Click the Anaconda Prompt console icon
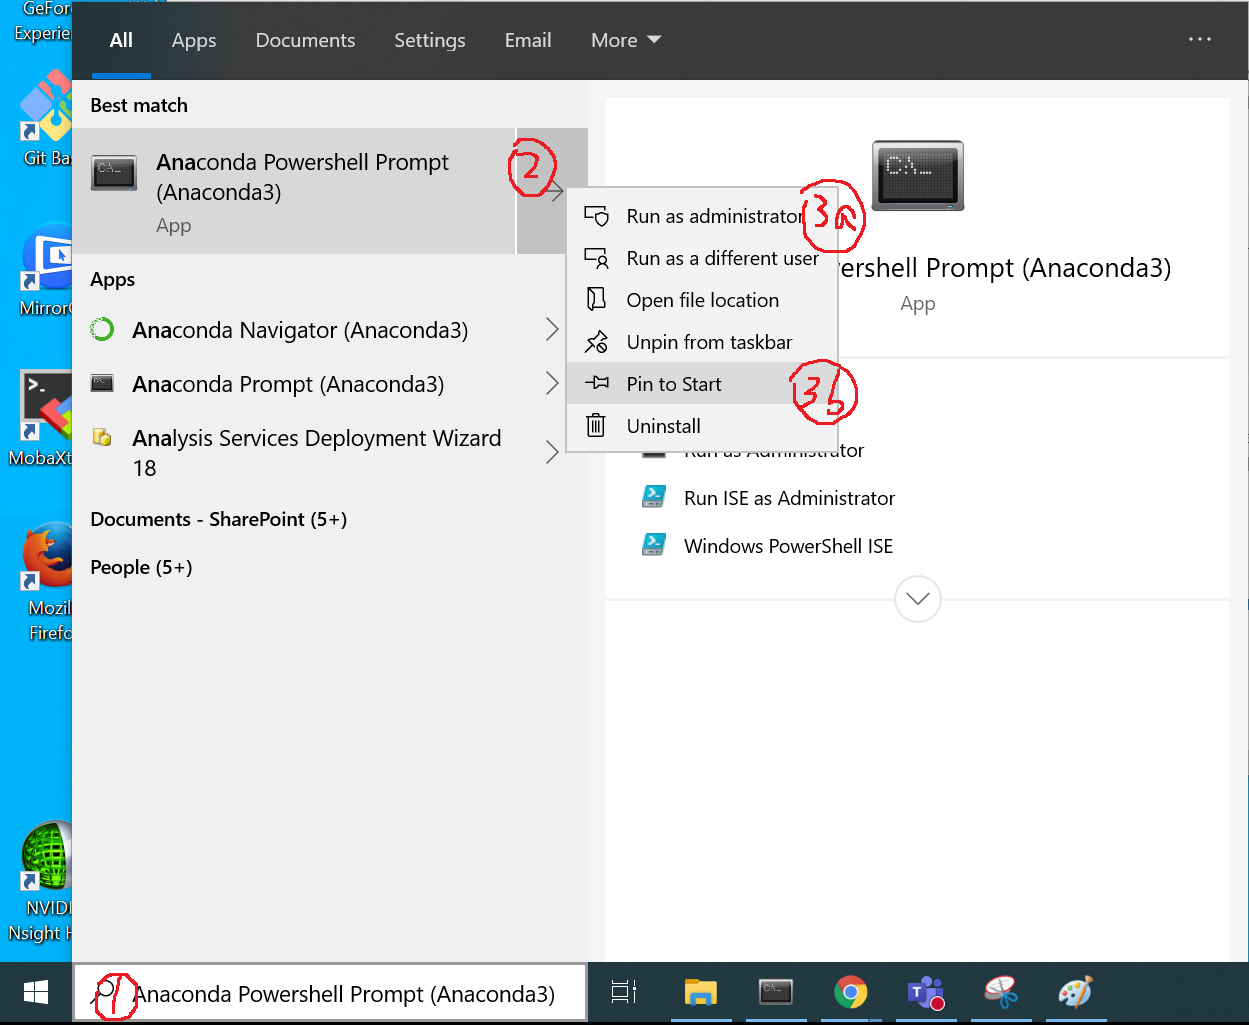The height and width of the screenshot is (1025, 1249). coord(102,383)
